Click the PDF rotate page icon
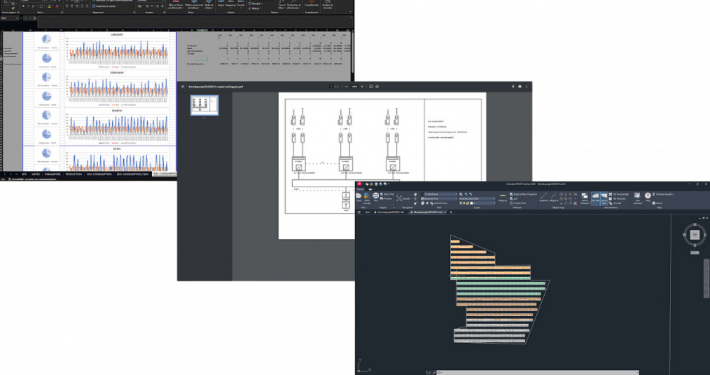The image size is (710, 375). (377, 87)
